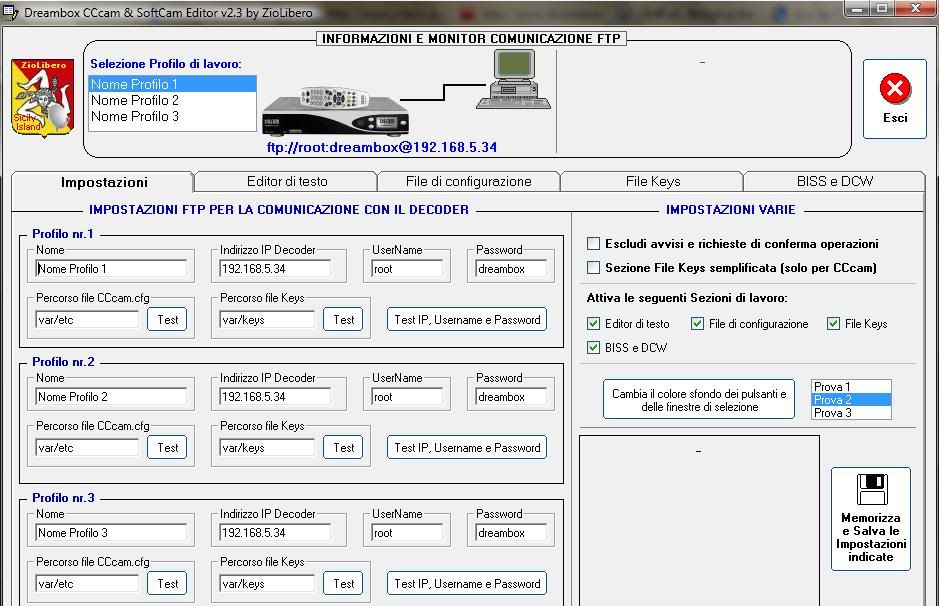Test CCcam.cfg path for Profilo nr.2
This screenshot has height=606, width=939.
click(x=168, y=448)
